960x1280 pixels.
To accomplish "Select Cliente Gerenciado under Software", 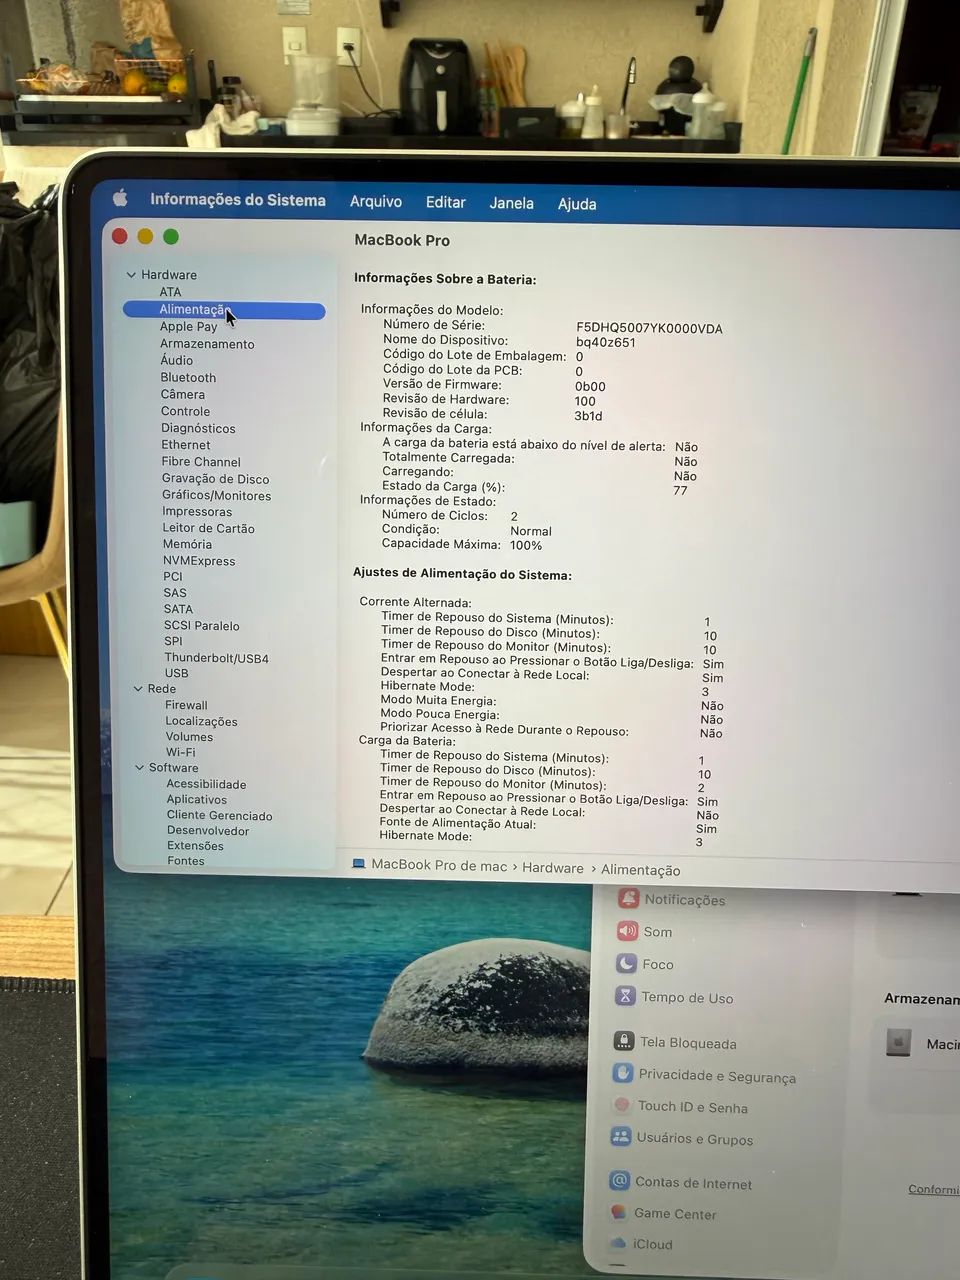I will 220,815.
